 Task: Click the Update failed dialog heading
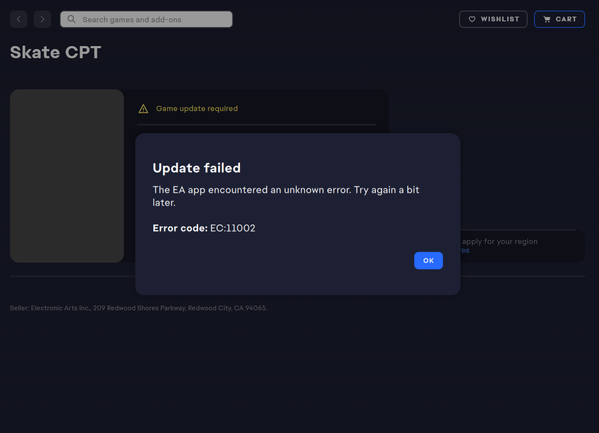coord(196,168)
